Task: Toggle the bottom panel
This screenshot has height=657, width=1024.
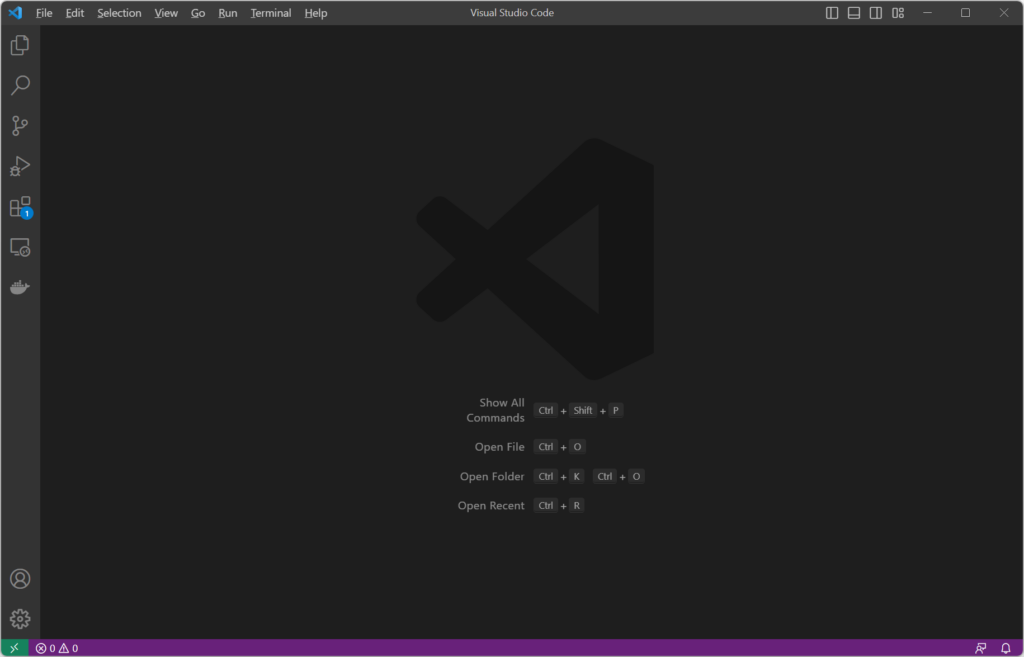Action: [854, 13]
